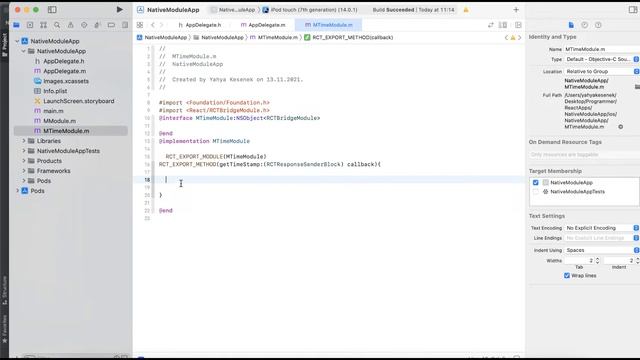Open the Indent Using dropdown
Viewport: 640px width, 360px height.
602,250
